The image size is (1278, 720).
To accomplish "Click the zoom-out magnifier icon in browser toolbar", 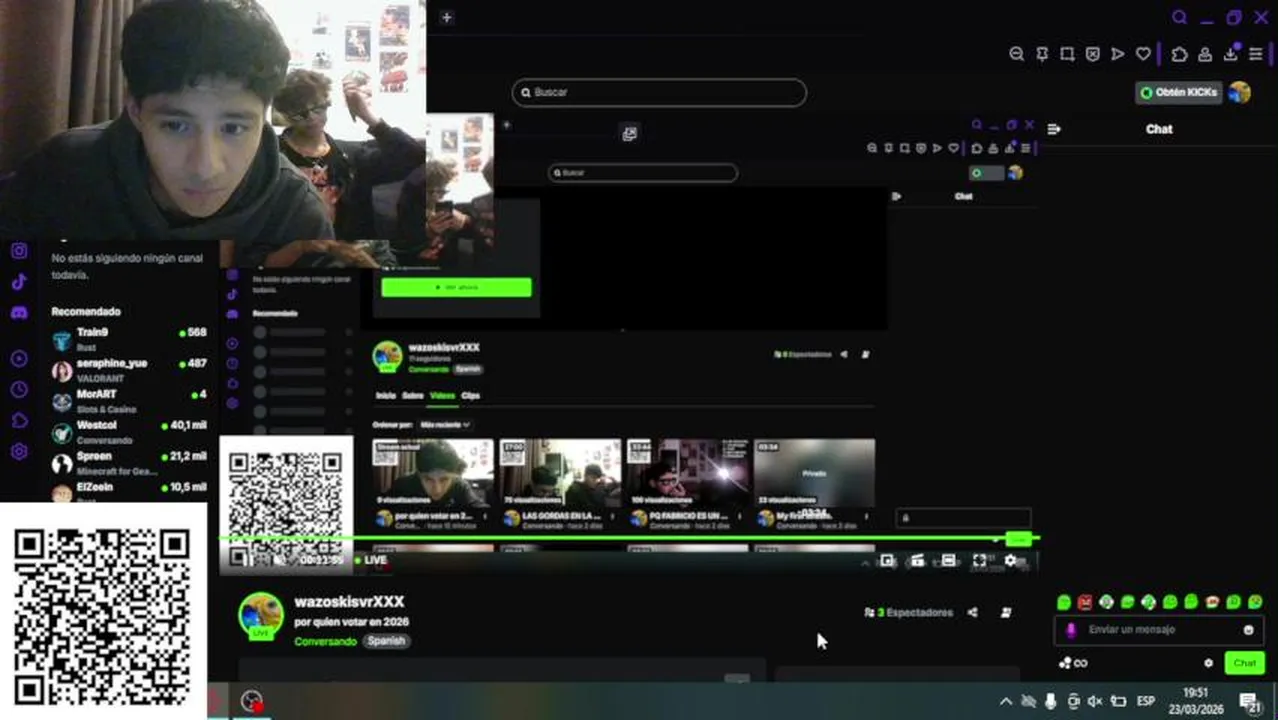I will tap(1017, 54).
